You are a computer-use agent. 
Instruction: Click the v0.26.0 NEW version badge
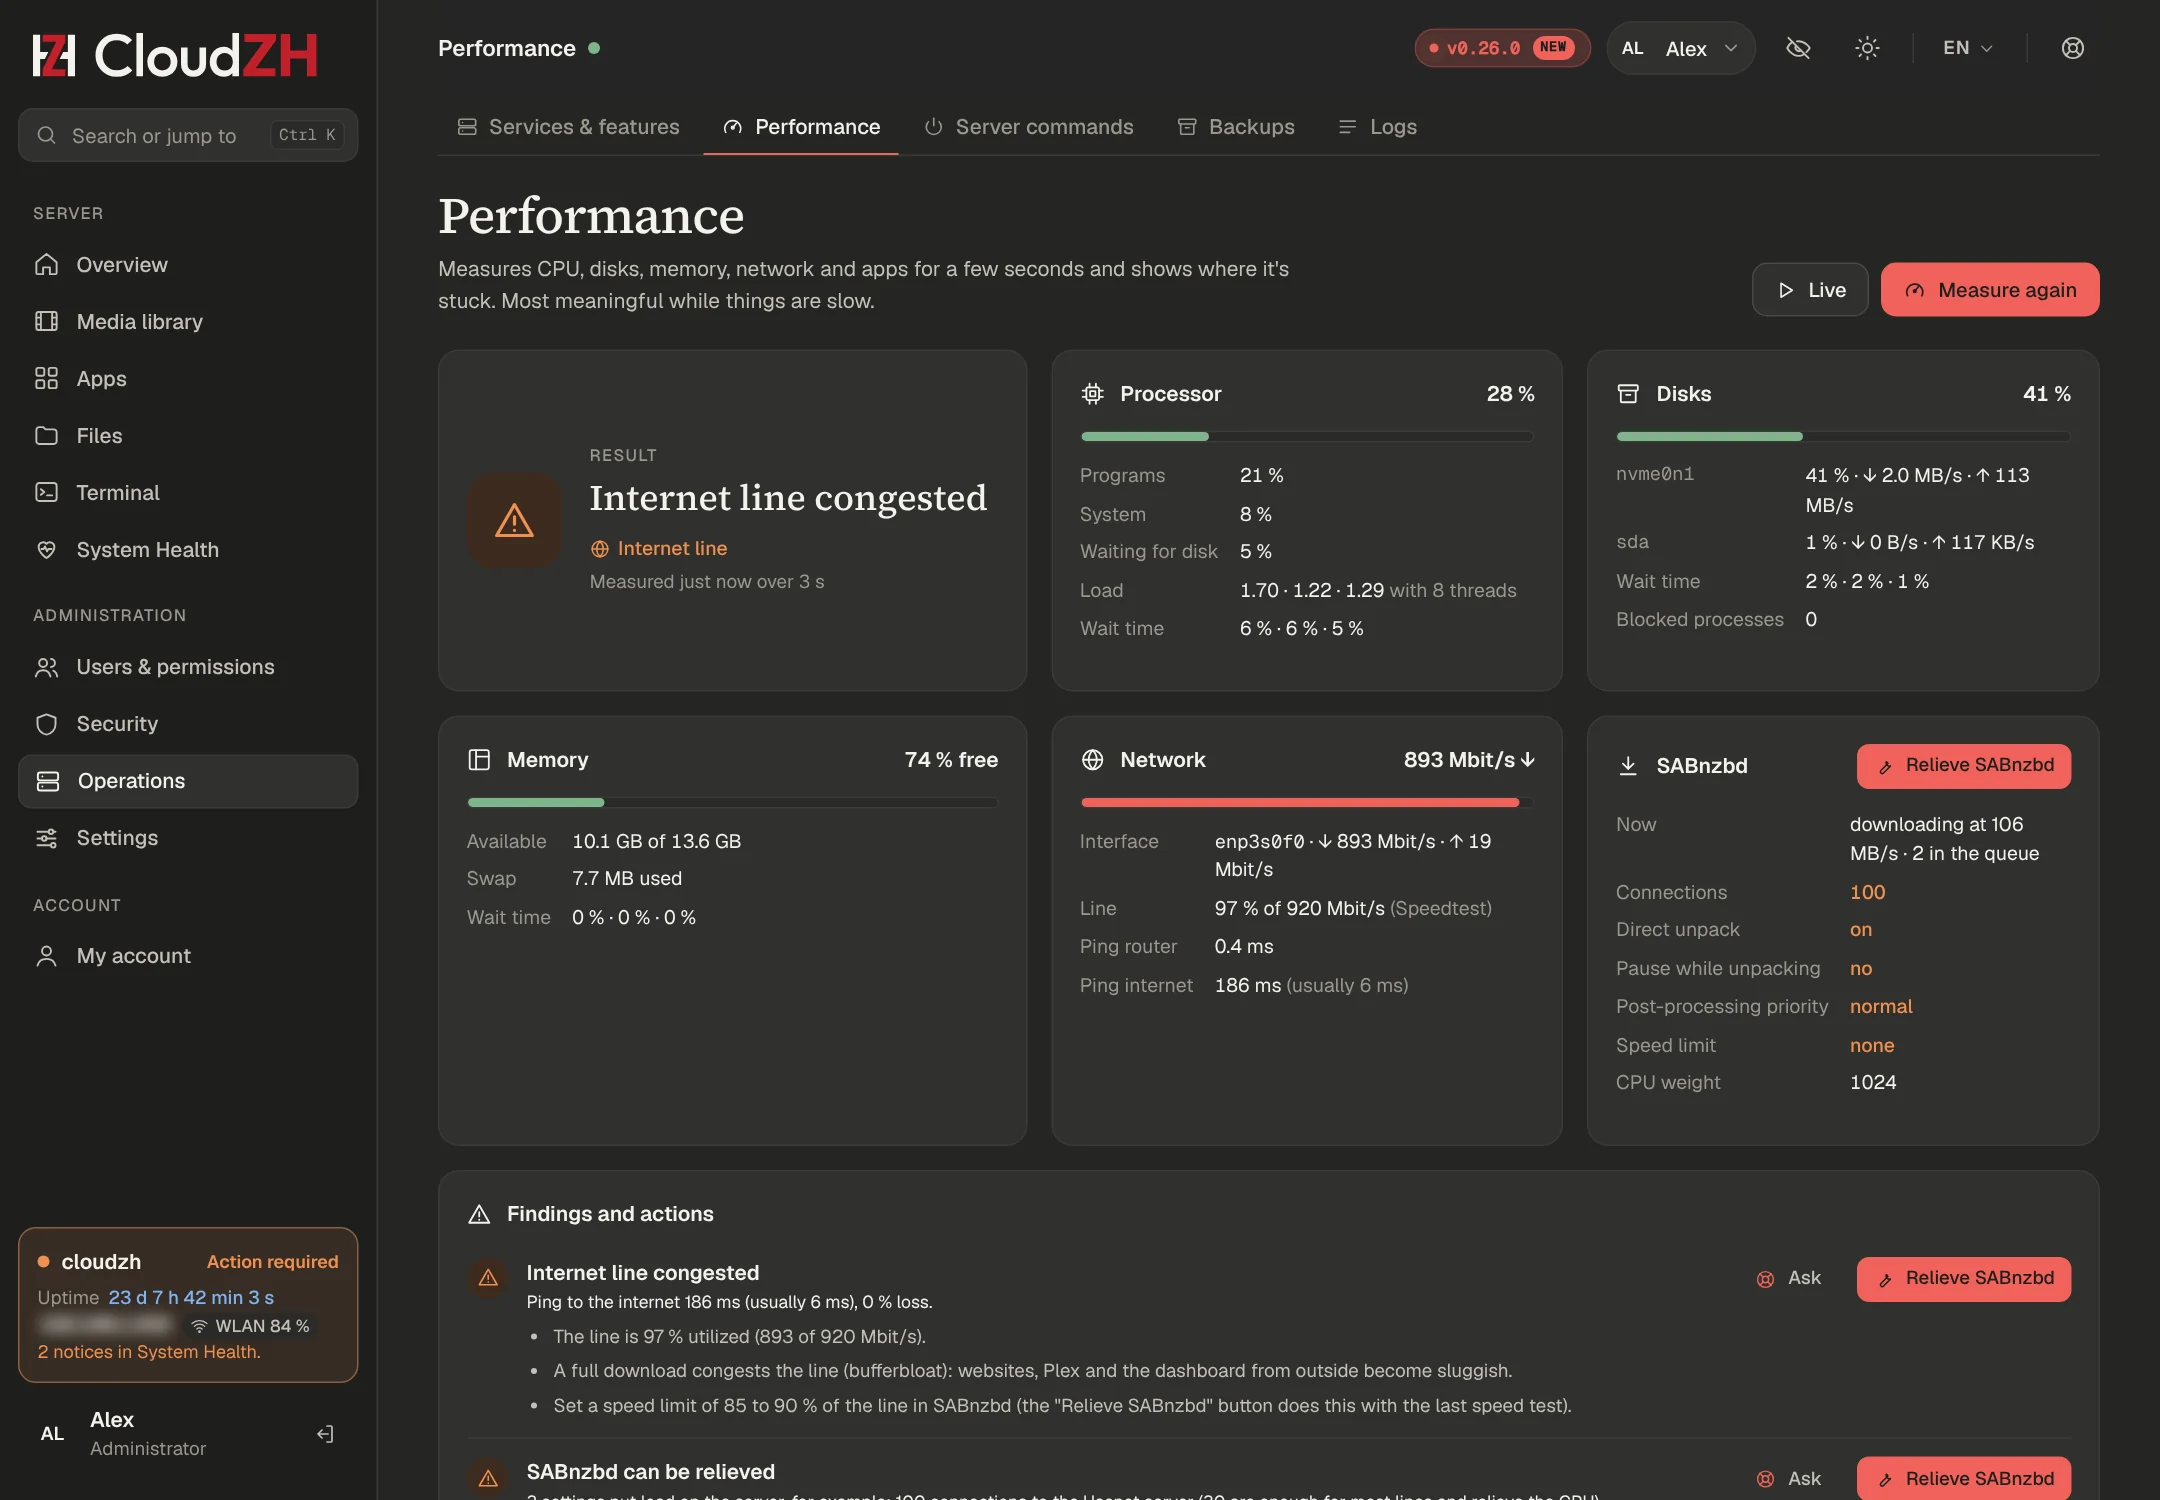point(1502,48)
